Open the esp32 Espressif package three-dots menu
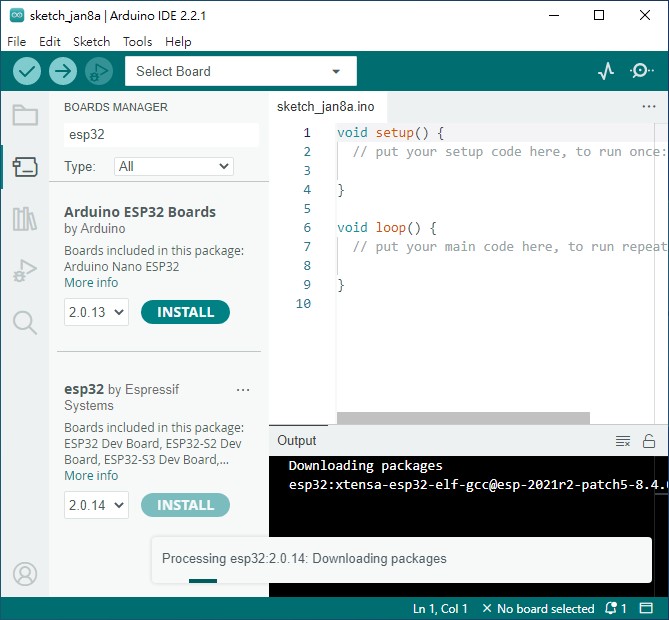 point(243,390)
